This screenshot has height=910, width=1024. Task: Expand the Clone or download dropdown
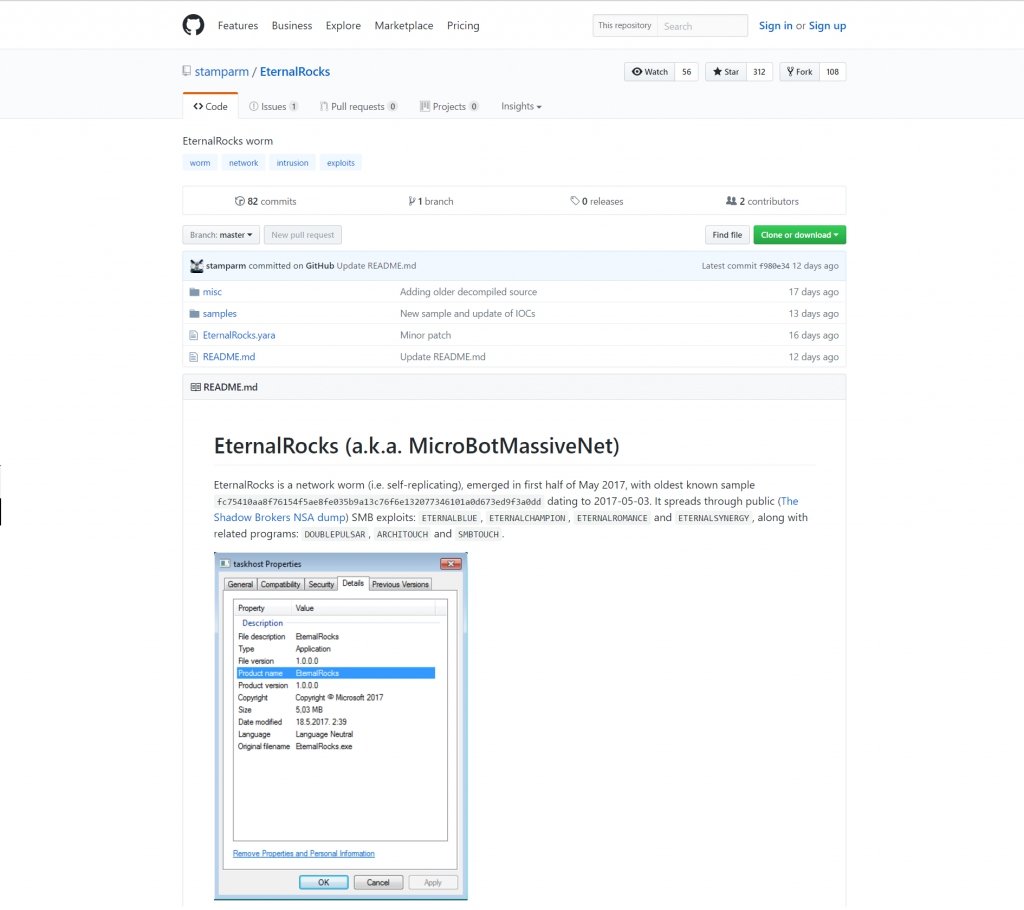point(799,235)
